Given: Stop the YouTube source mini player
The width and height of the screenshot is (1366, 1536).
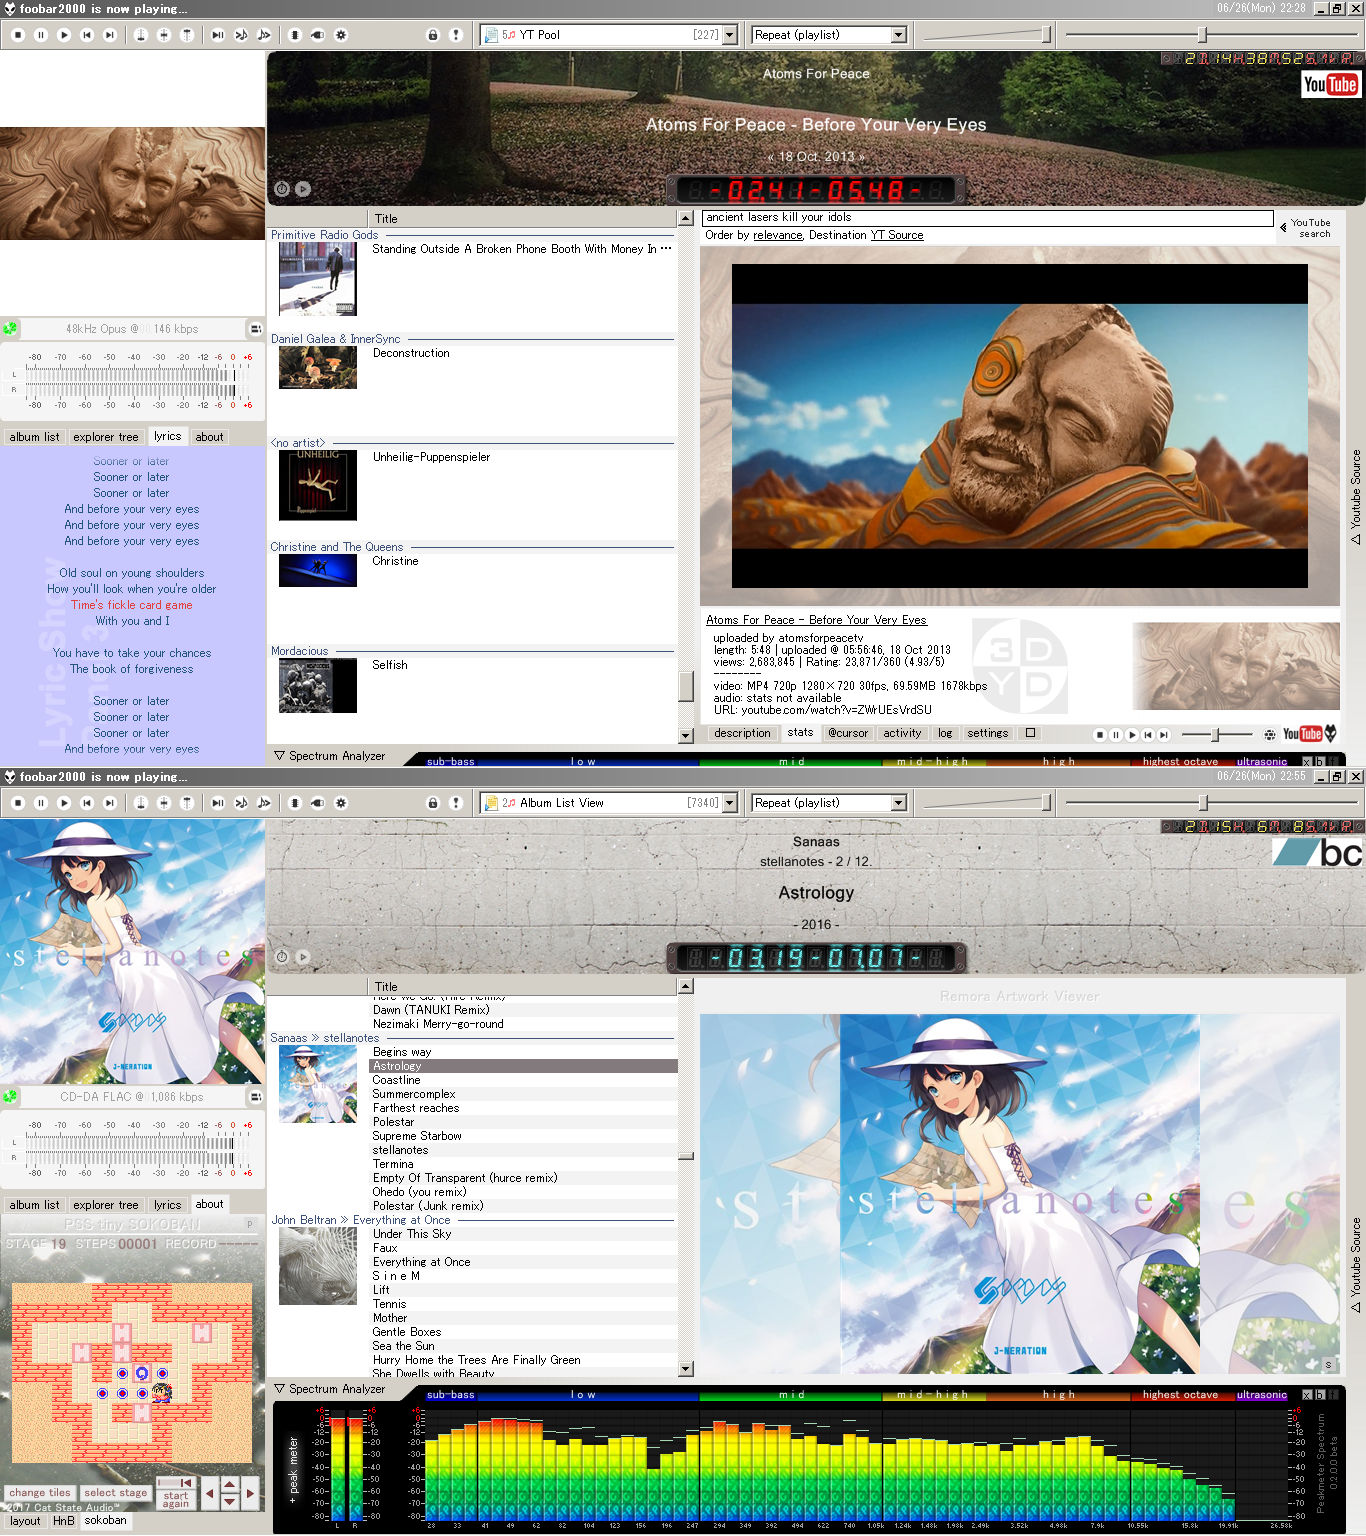Looking at the screenshot, I should click(1099, 735).
